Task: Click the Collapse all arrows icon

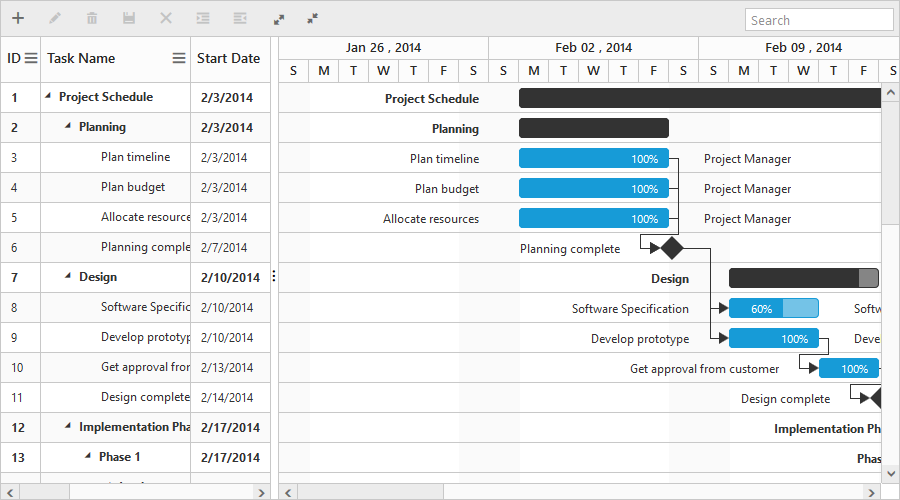Action: point(312,18)
